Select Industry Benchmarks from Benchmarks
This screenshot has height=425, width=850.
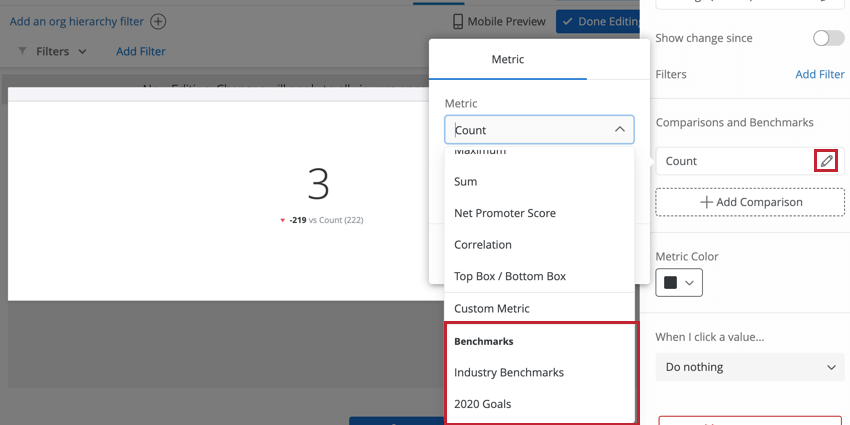[x=539, y=372]
